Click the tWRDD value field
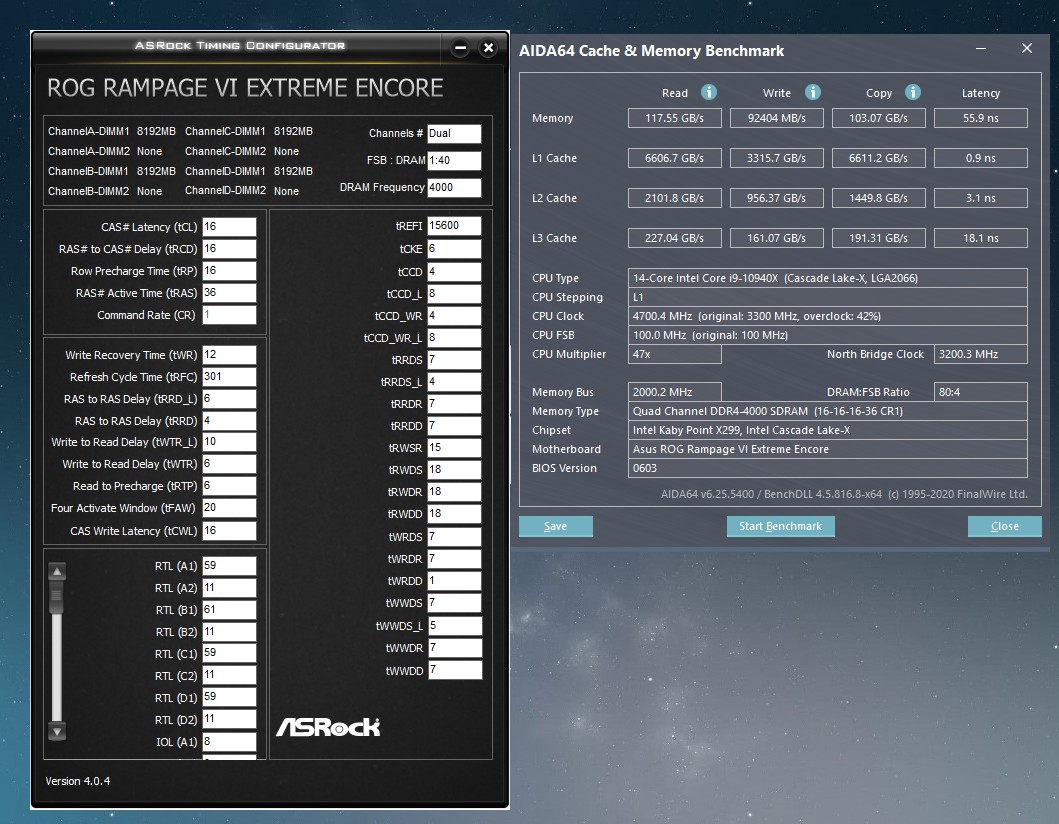The width and height of the screenshot is (1059, 824). [455, 581]
